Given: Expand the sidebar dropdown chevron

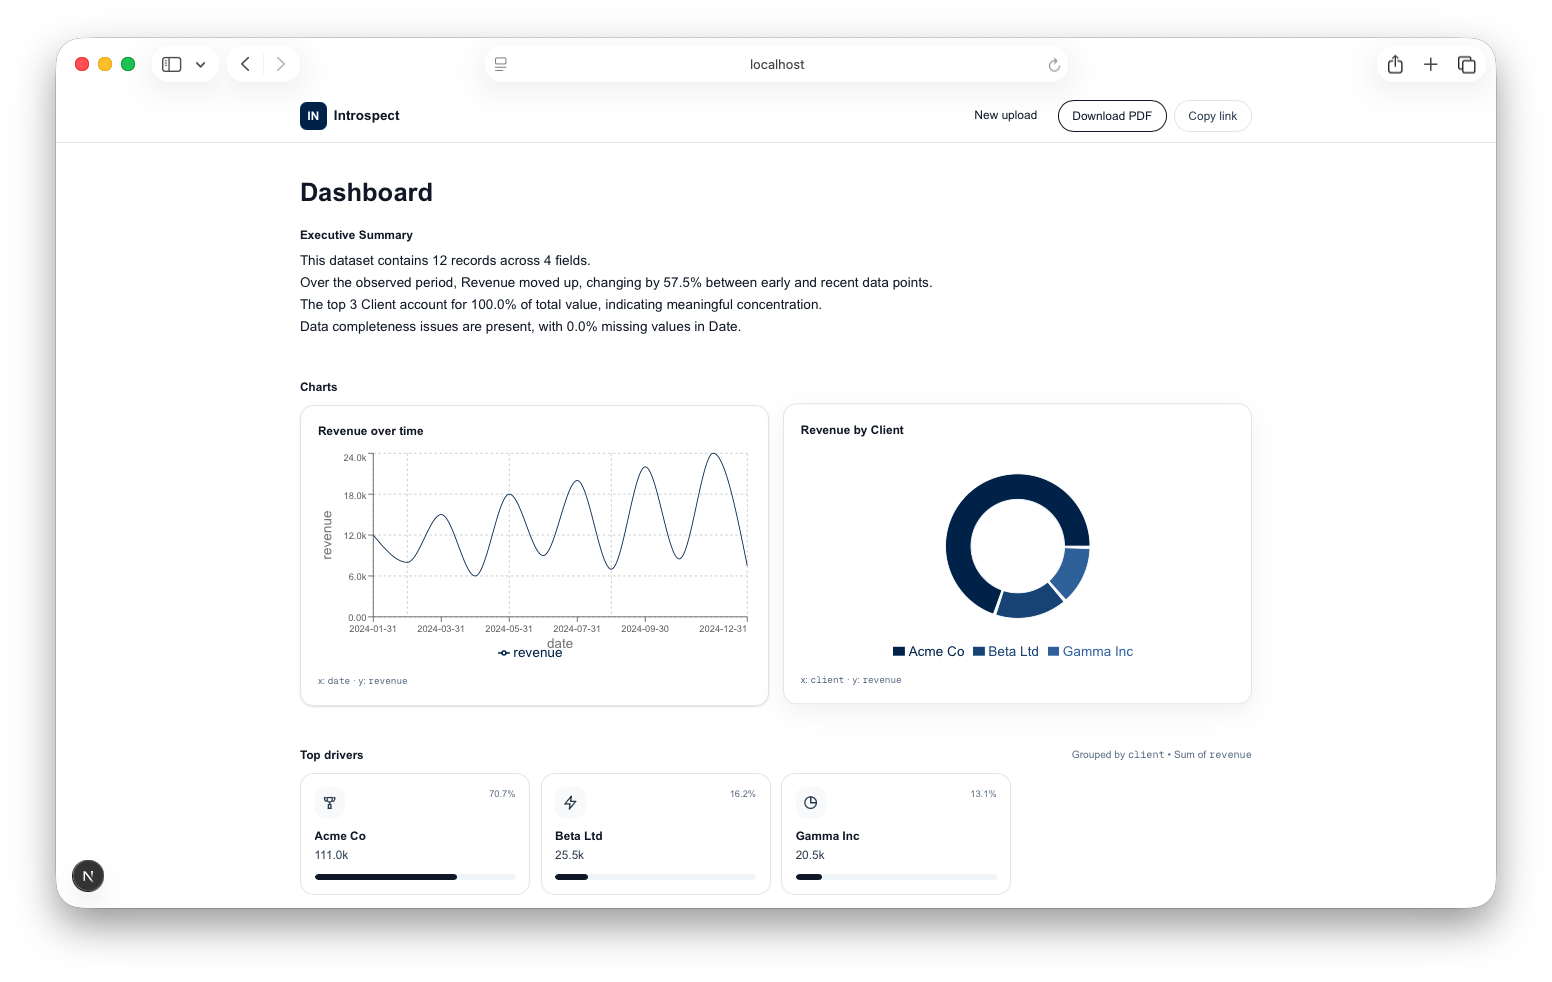Looking at the screenshot, I should (201, 64).
